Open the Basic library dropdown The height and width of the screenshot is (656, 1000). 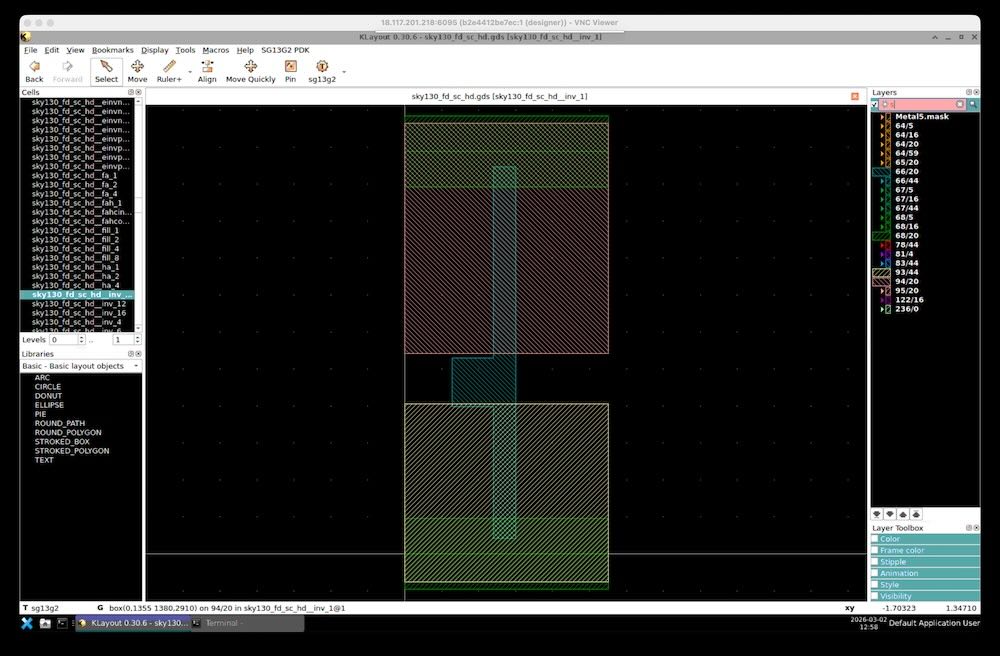pos(80,366)
